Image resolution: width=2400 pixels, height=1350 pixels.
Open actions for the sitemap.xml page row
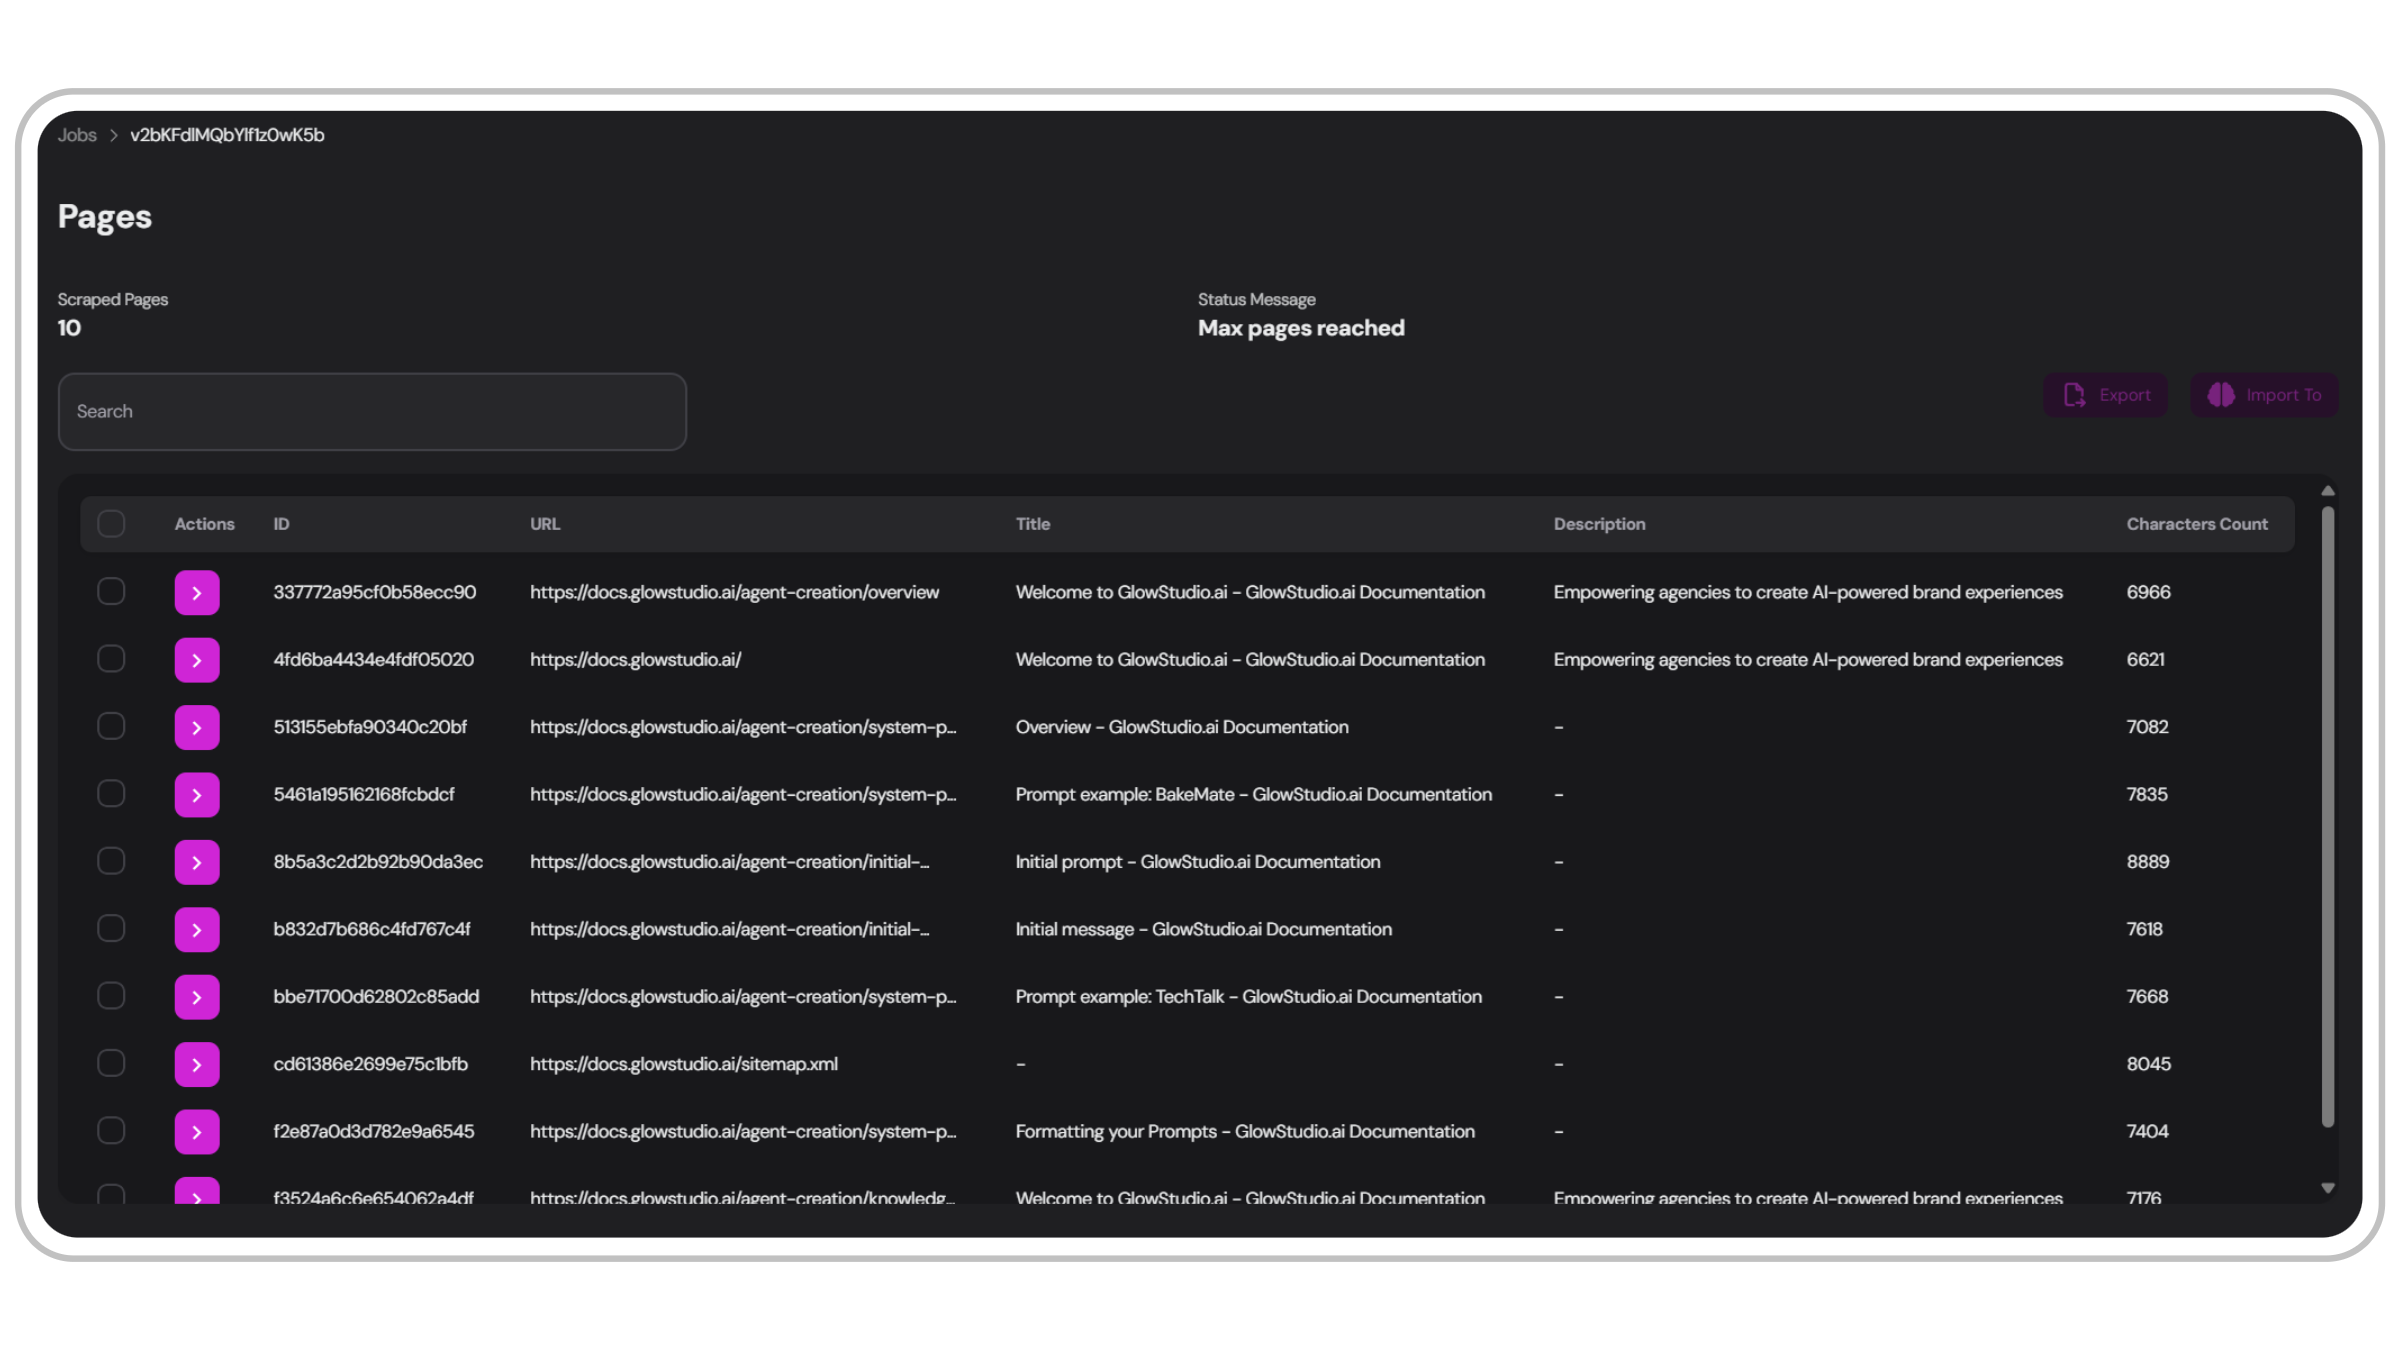point(197,1064)
